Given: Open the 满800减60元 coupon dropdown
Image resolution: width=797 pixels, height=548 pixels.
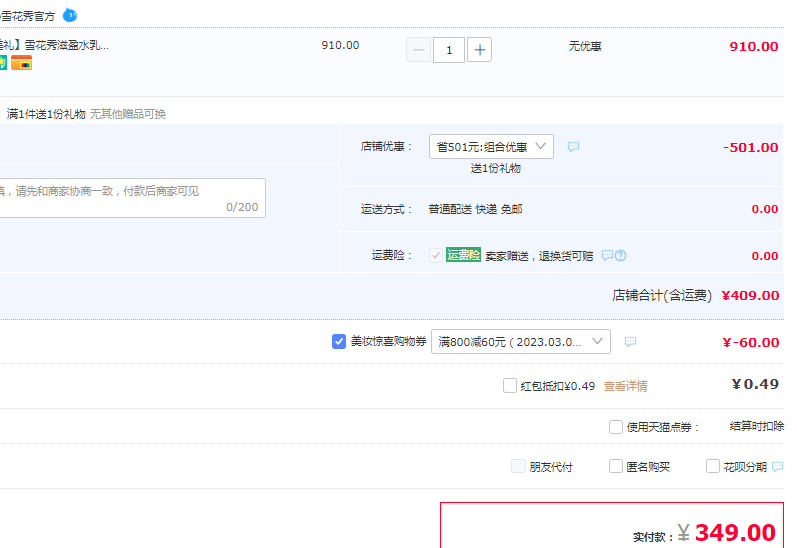Looking at the screenshot, I should 520,342.
